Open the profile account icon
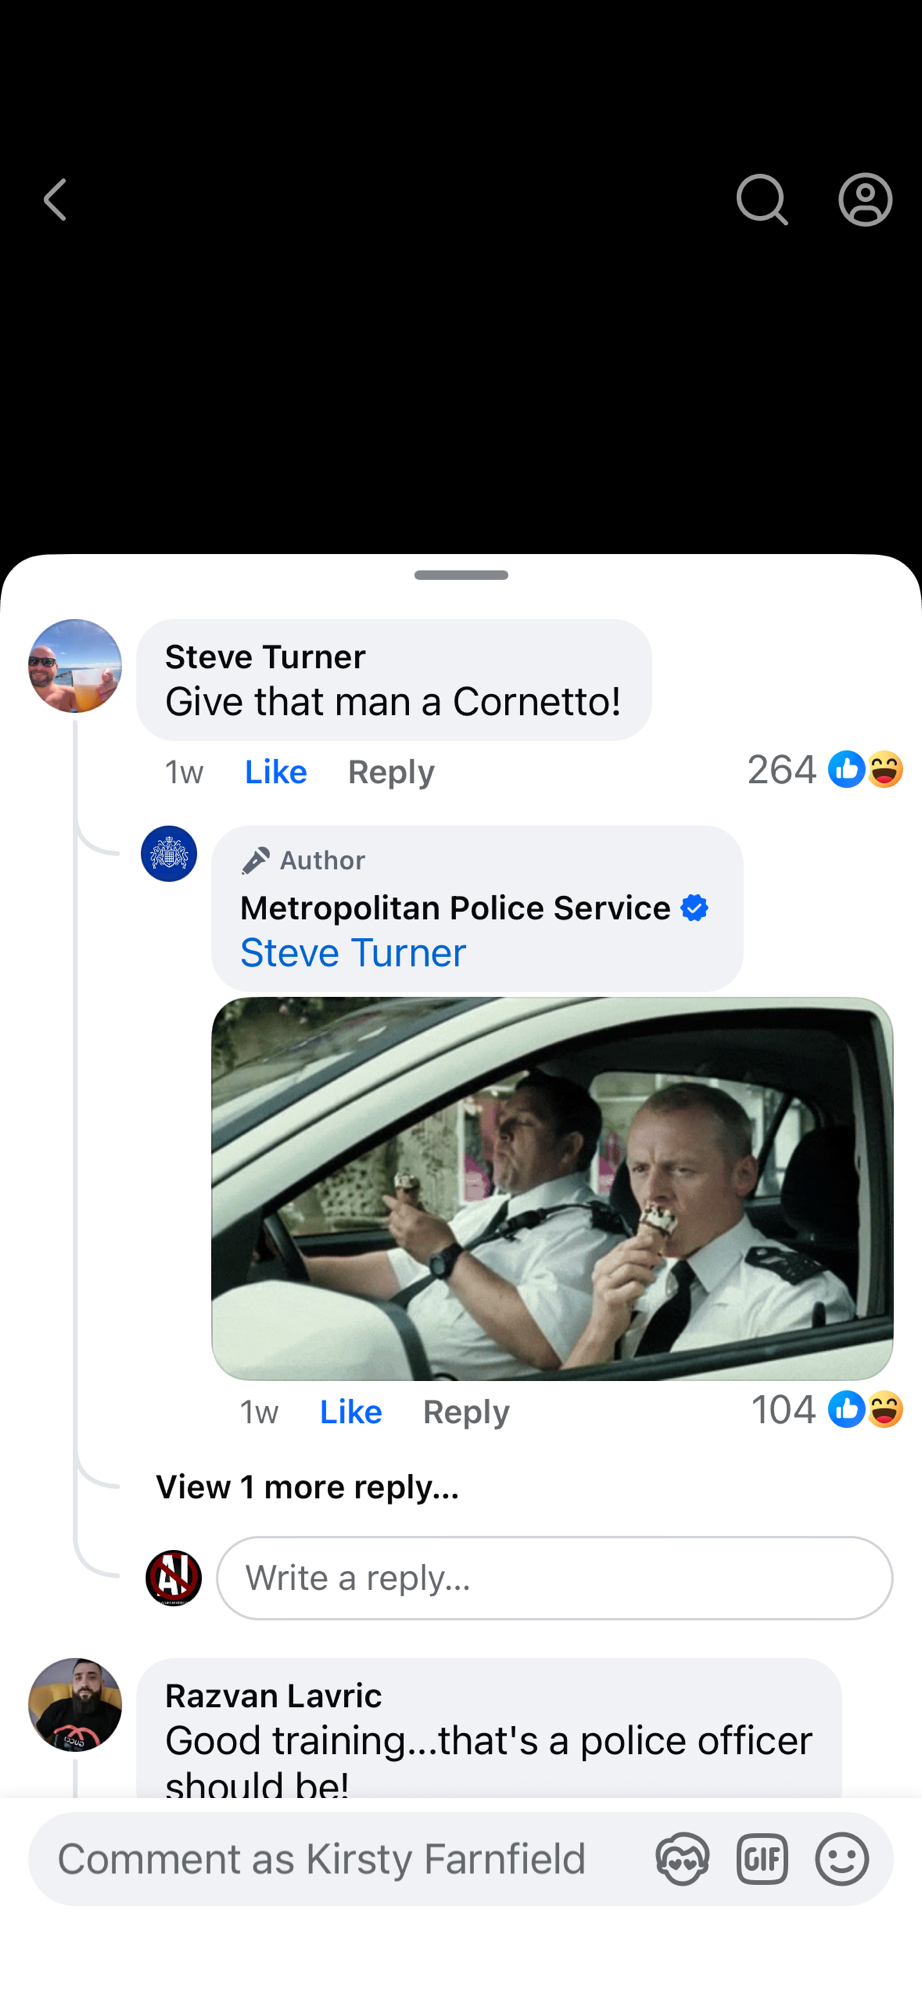Viewport: 922px width, 2000px height. click(865, 200)
